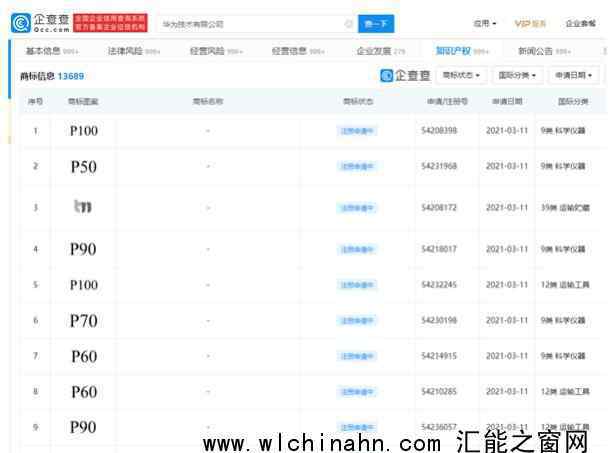Click the 12类 运输工具 cell in row 5
The height and width of the screenshot is (453, 614).
click(565, 285)
